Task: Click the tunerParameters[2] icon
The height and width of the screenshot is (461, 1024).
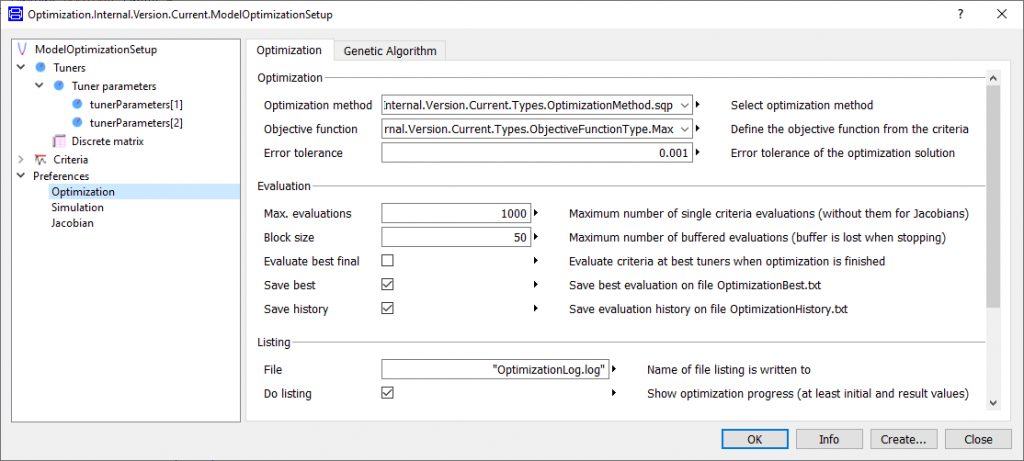Action: [78, 122]
